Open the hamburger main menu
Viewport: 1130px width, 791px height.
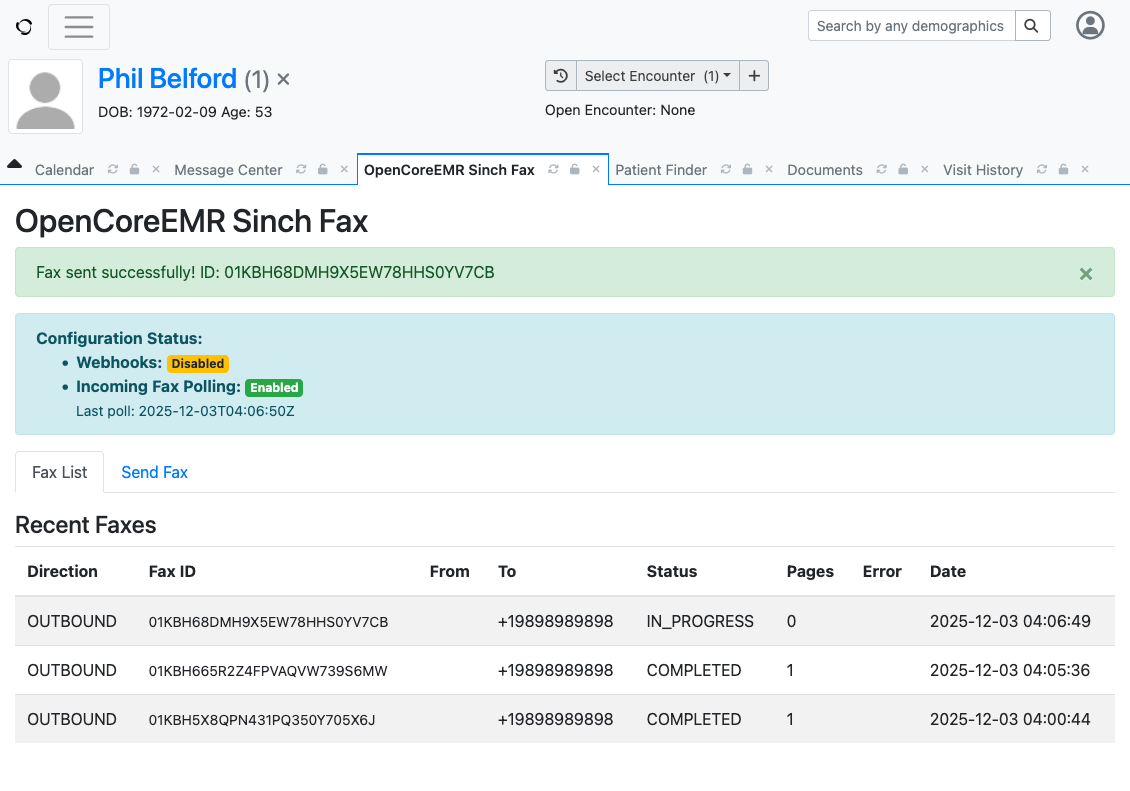[x=79, y=27]
